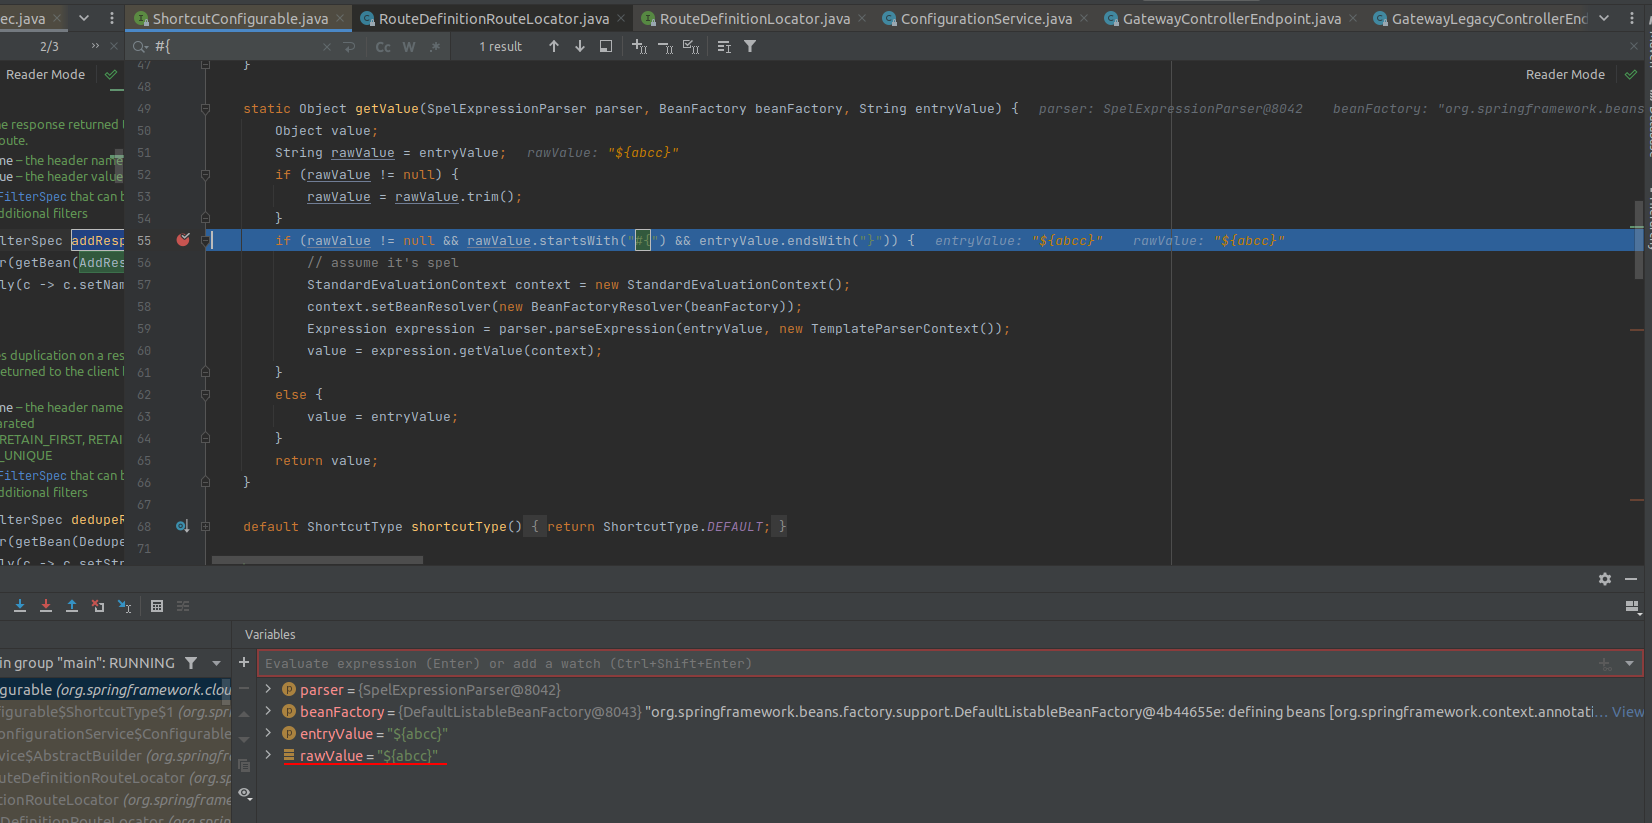Filter frames in threads dropdown
Image resolution: width=1652 pixels, height=823 pixels.
(x=191, y=663)
